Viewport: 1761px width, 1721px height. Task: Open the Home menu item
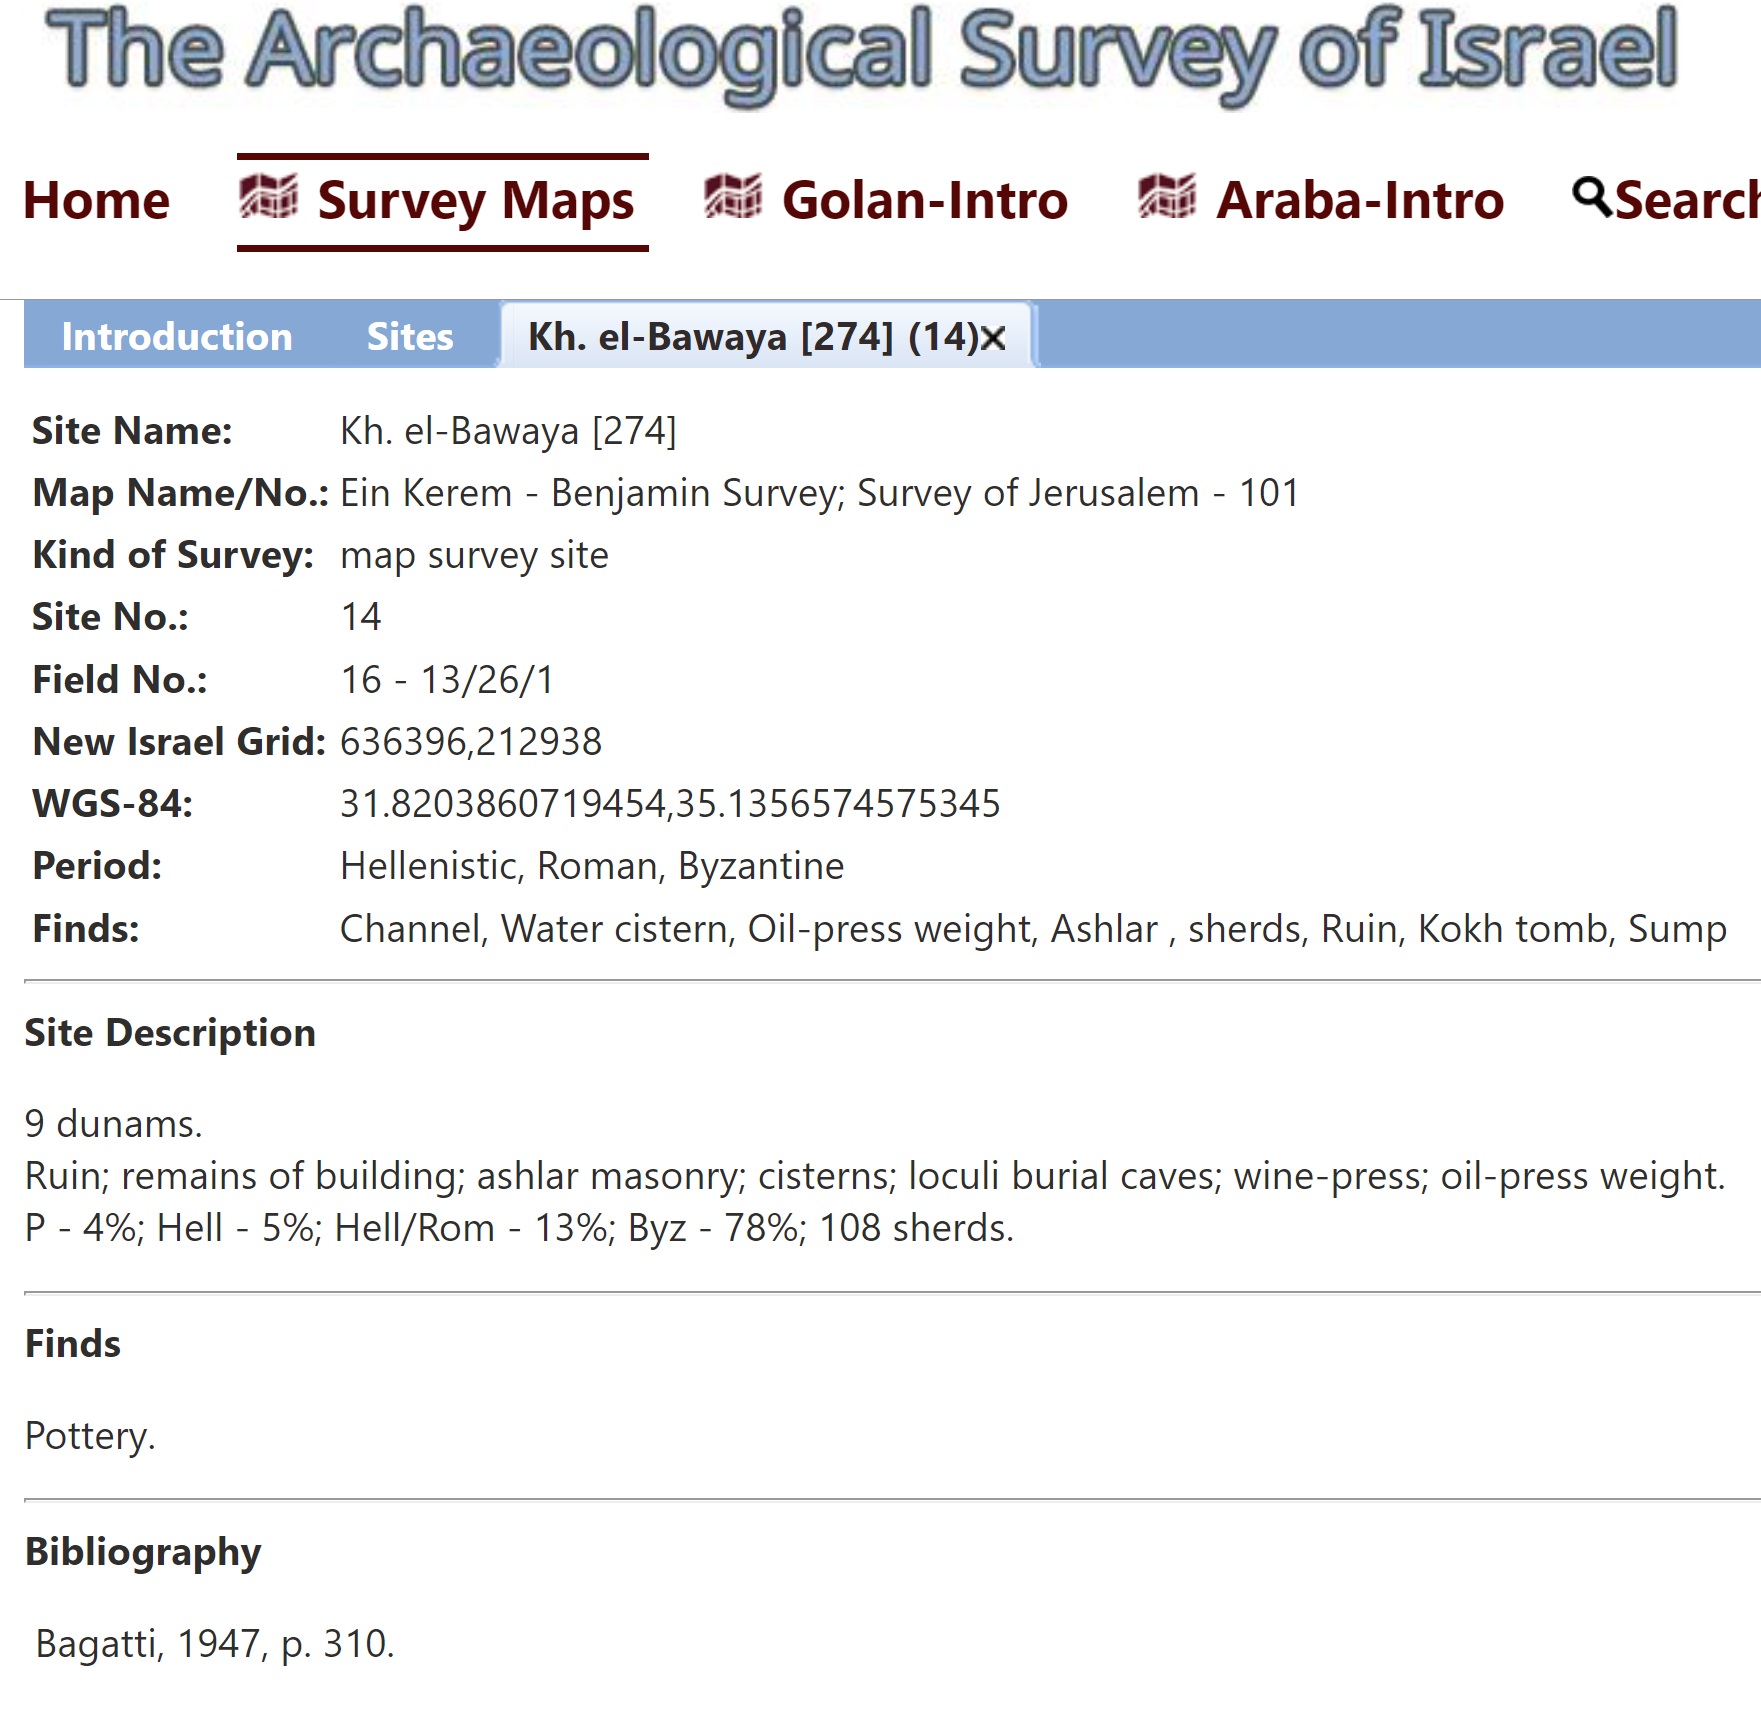[x=96, y=201]
